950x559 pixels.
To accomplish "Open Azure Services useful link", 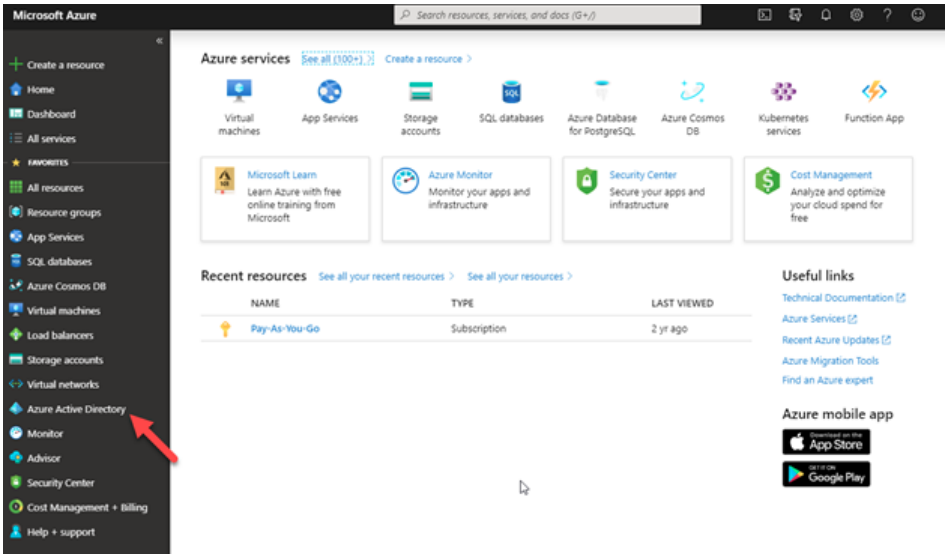I will point(819,319).
